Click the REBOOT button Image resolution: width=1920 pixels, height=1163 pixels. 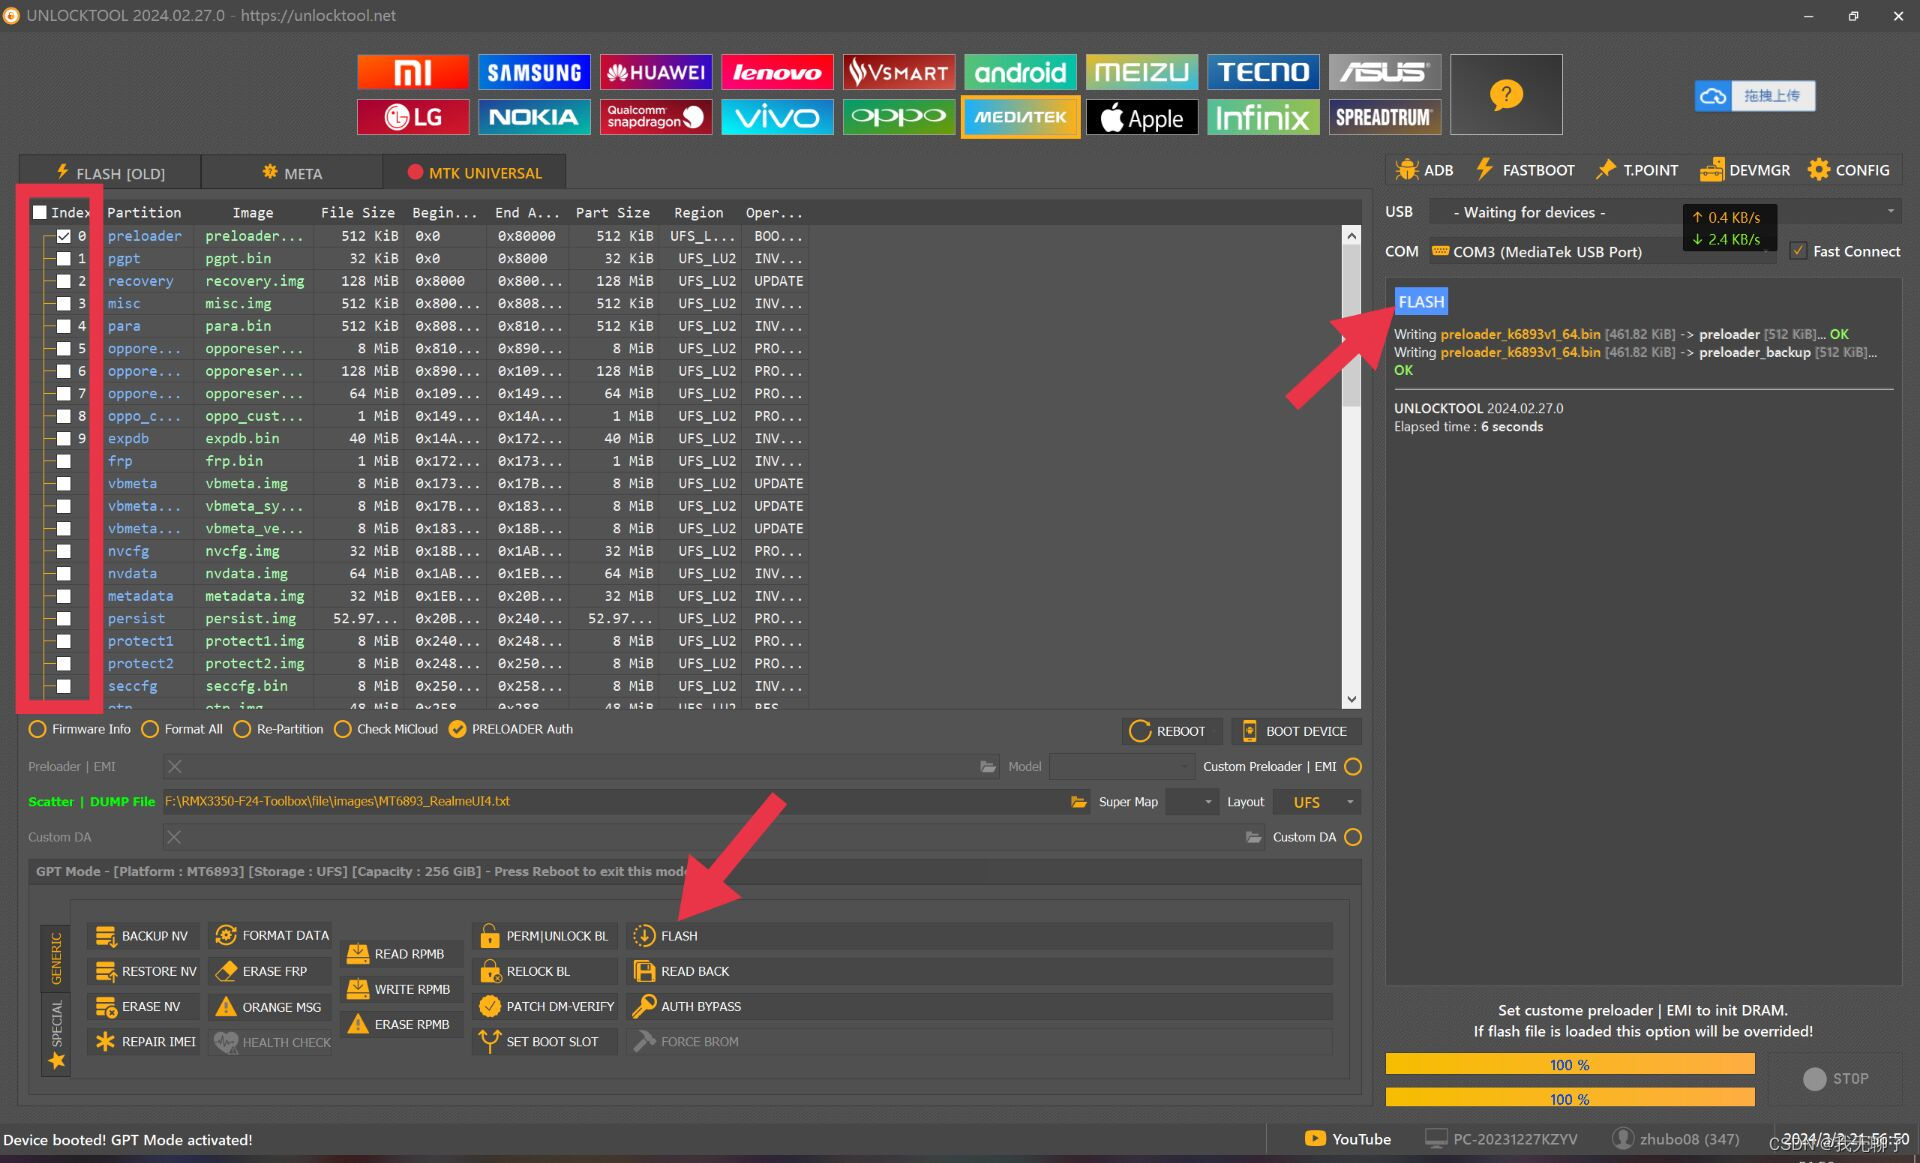tap(1168, 731)
